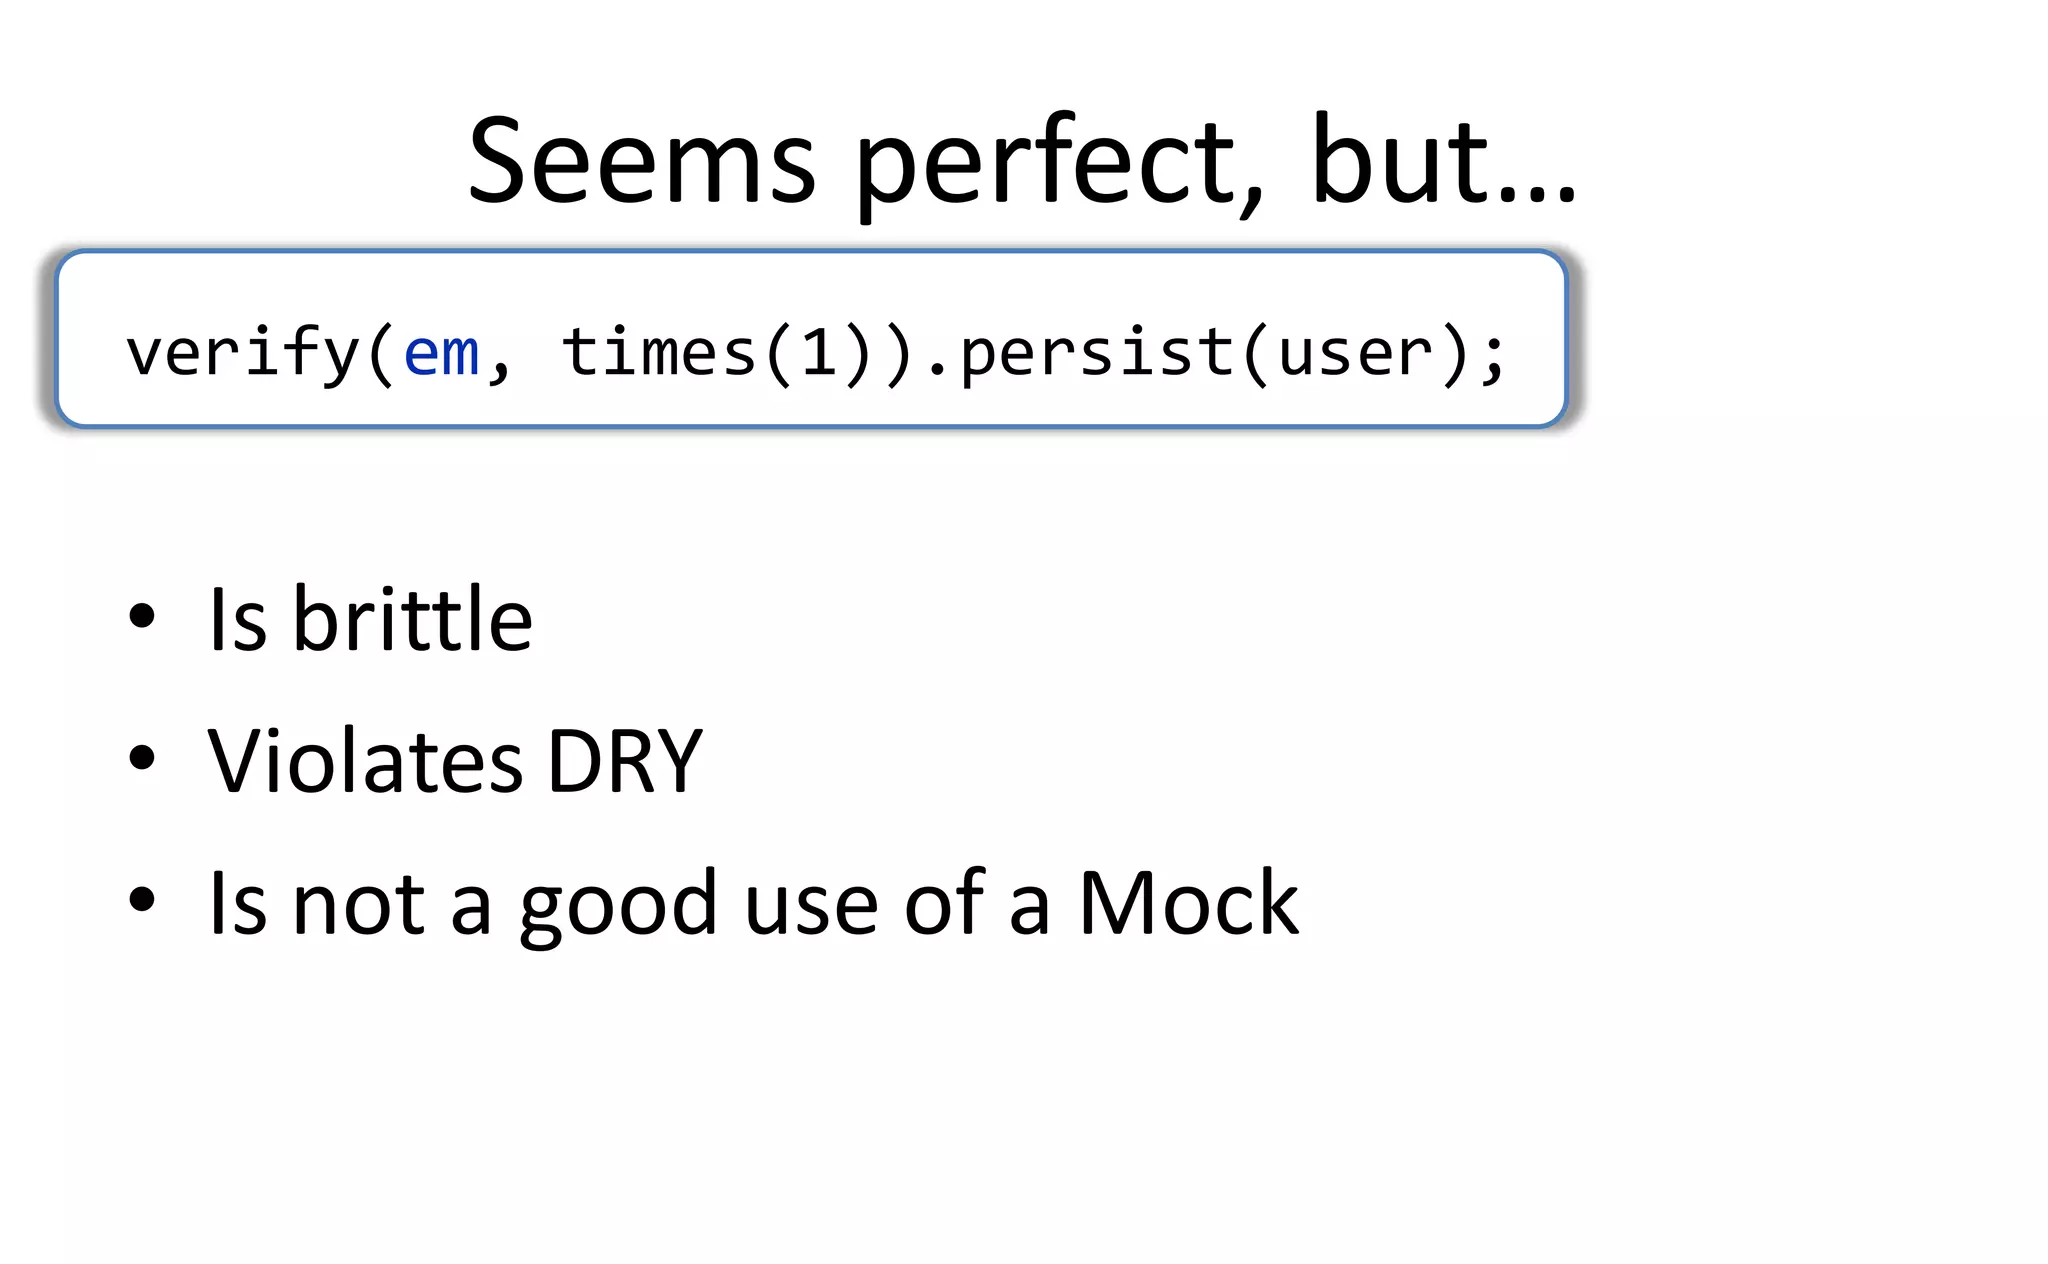This screenshot has width=2048, height=1264.
Task: Click the semicolon ending the code line
Action: click(1493, 356)
